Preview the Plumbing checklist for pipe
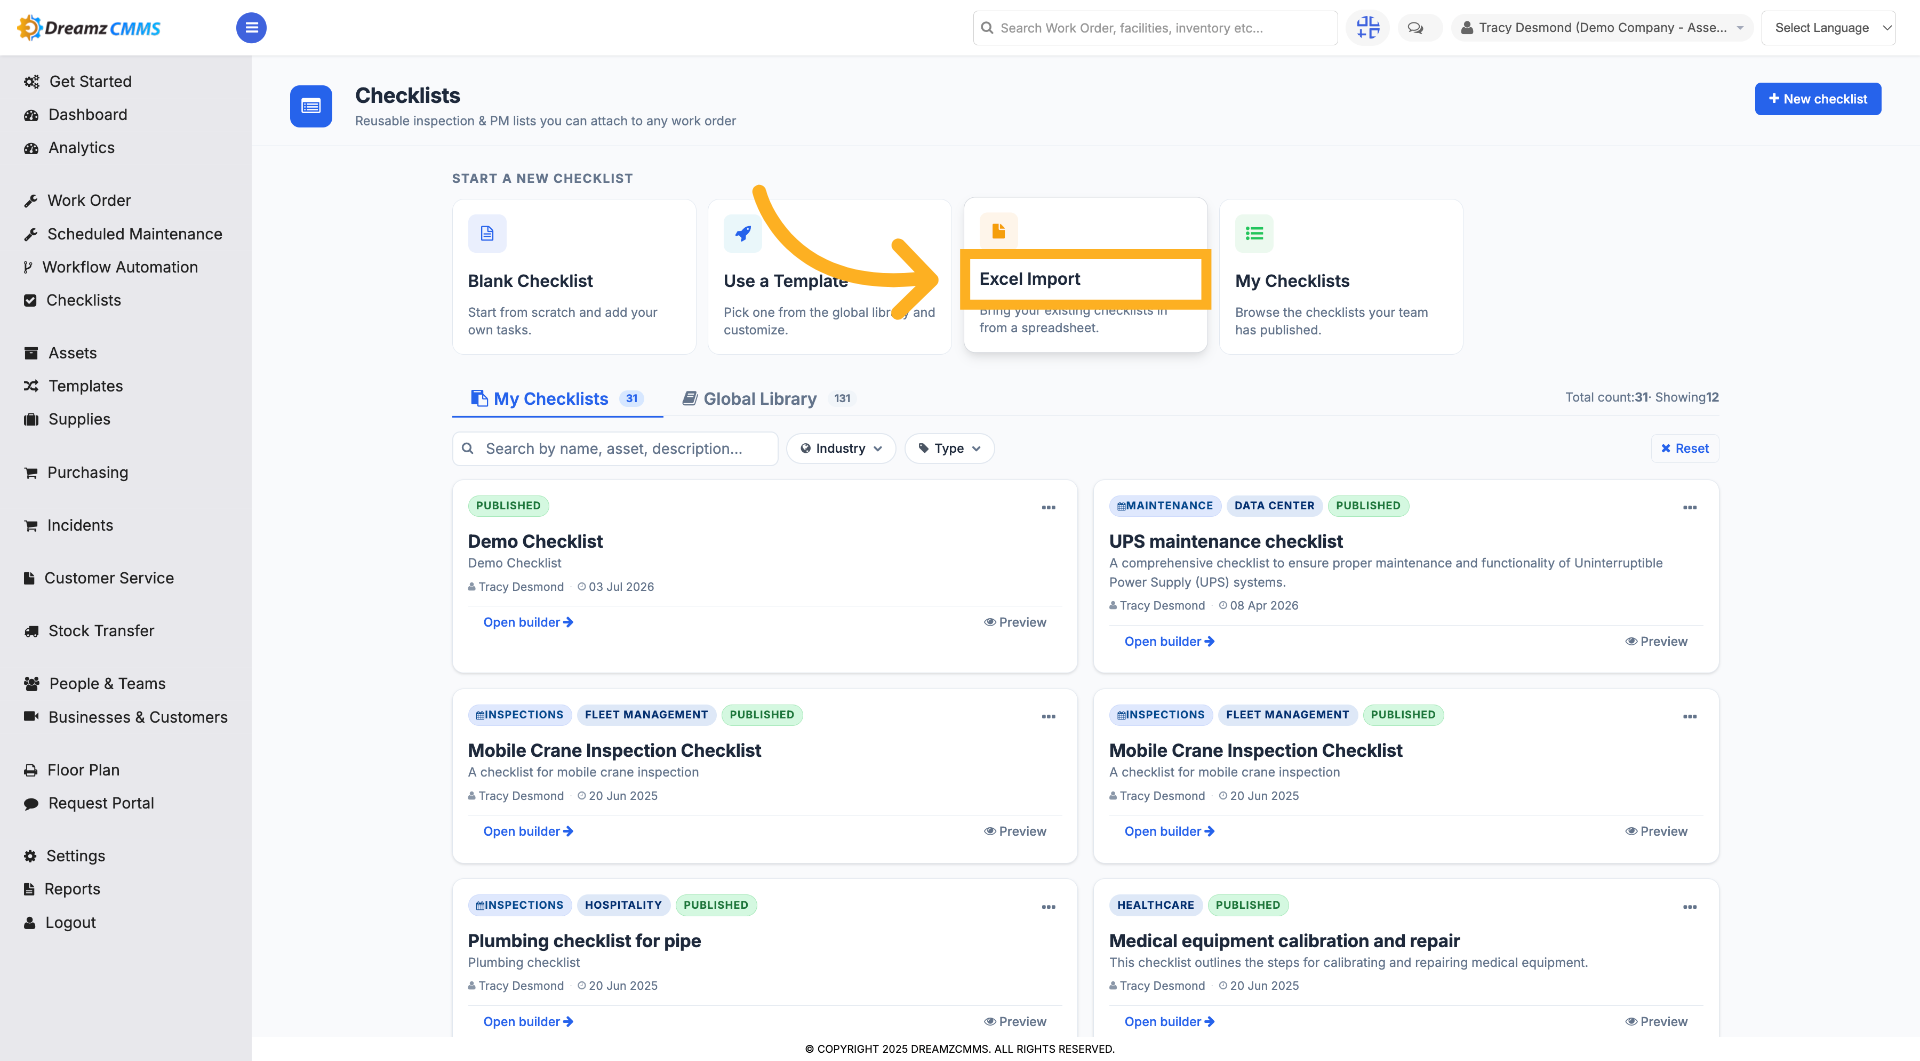The image size is (1920, 1061). click(x=1015, y=1022)
